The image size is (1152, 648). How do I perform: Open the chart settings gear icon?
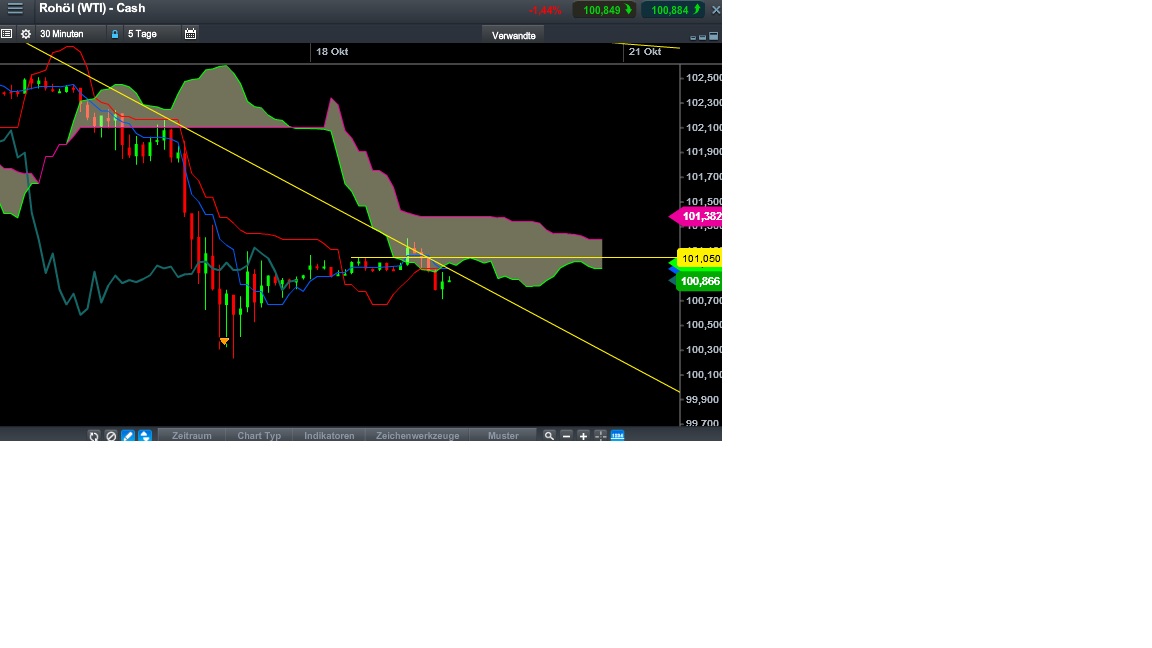(x=25, y=33)
